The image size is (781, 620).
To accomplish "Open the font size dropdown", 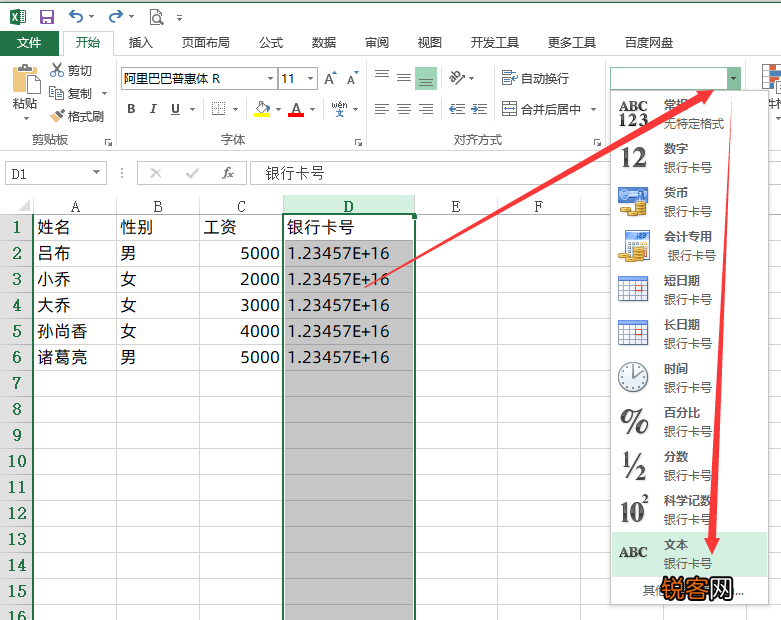I will point(310,78).
